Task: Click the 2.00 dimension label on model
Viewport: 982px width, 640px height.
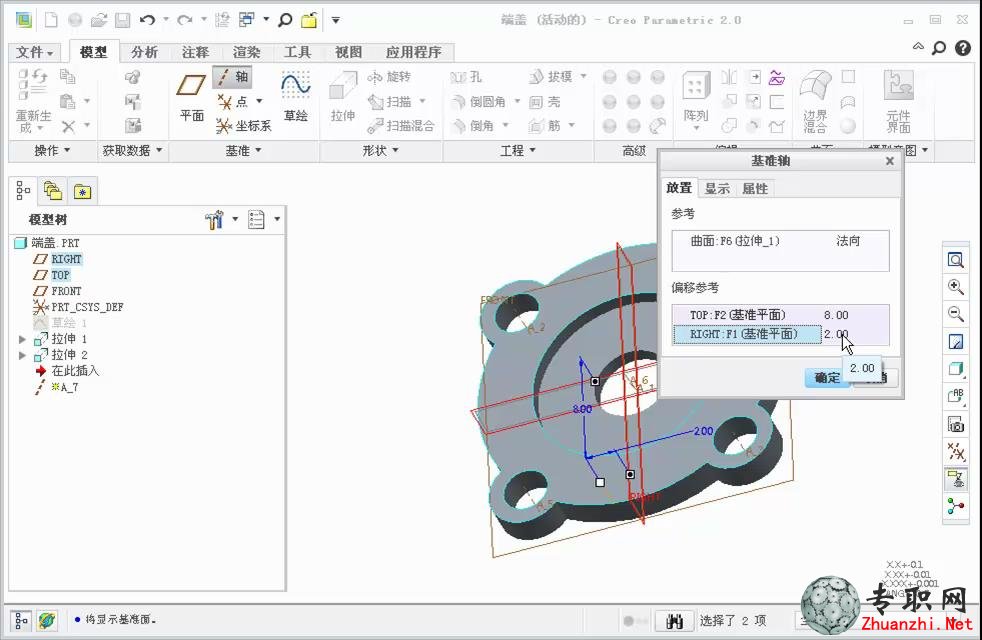Action: (x=703, y=431)
